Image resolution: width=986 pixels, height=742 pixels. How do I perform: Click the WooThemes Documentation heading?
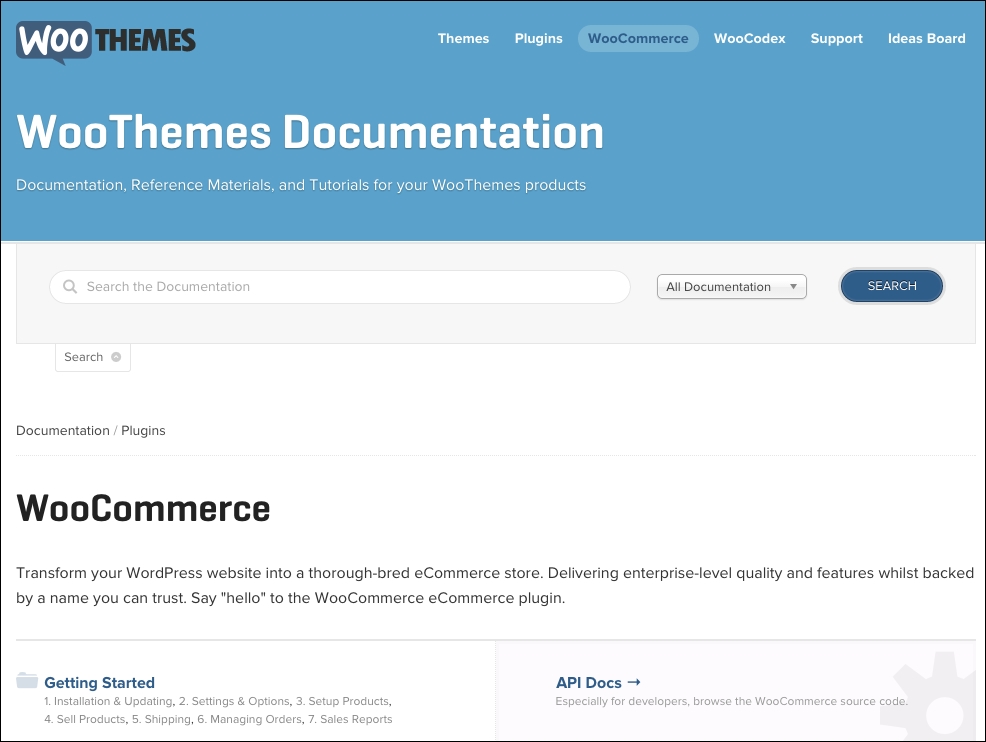(x=310, y=132)
